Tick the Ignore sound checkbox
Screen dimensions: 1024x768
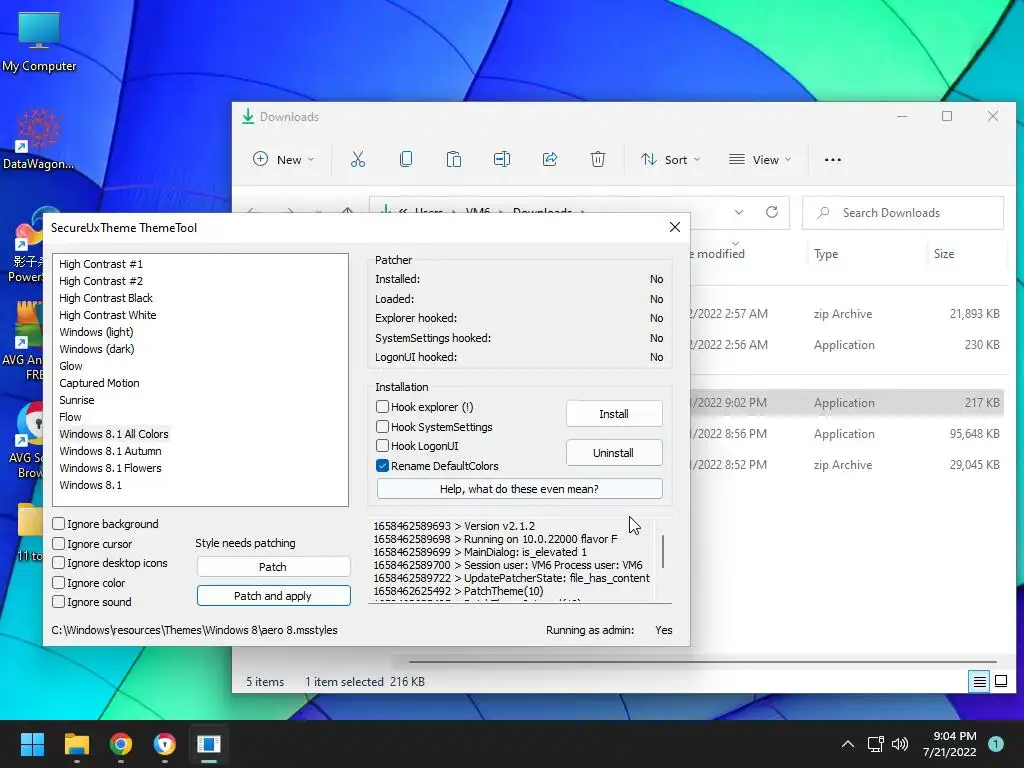[59, 602]
